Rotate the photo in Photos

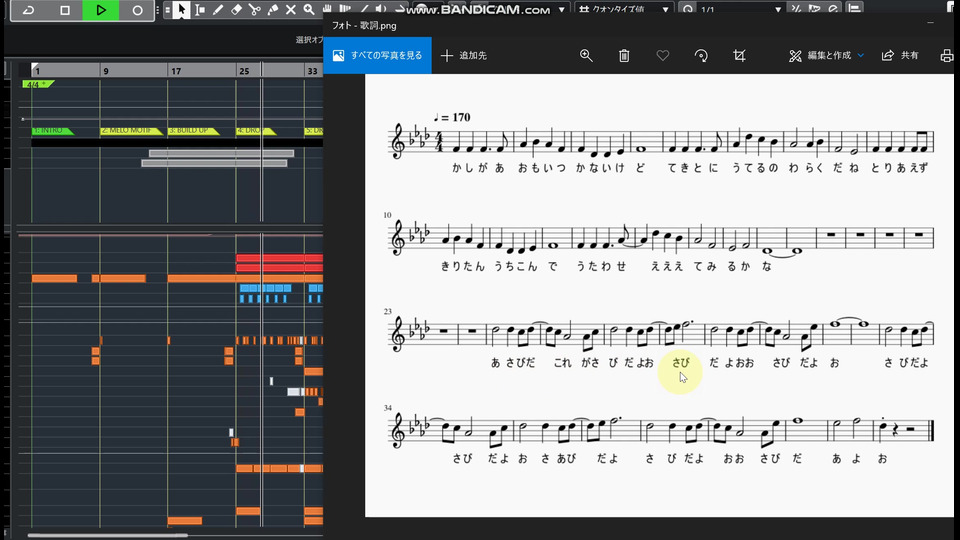(x=701, y=56)
